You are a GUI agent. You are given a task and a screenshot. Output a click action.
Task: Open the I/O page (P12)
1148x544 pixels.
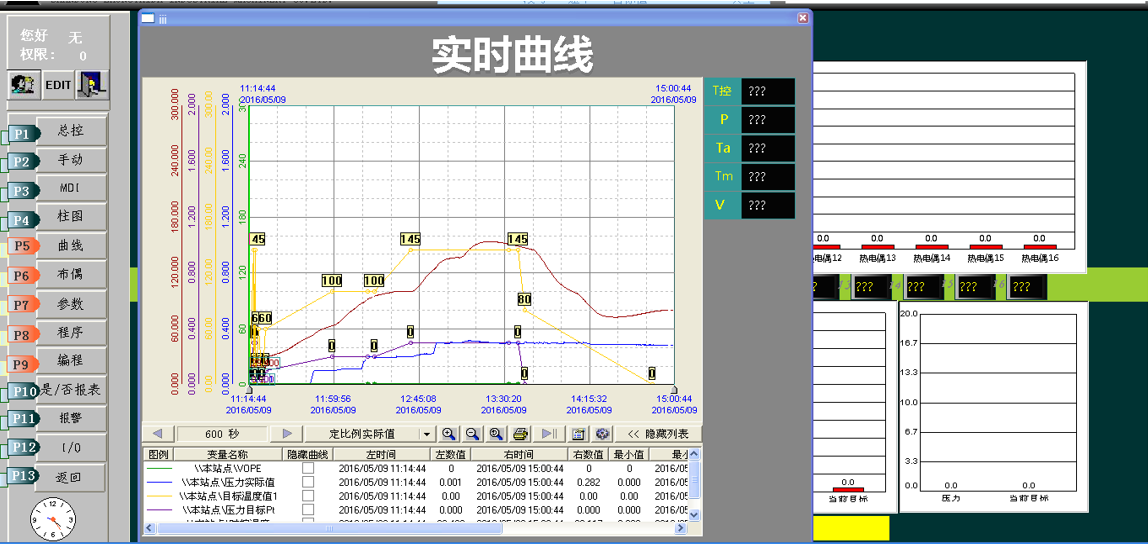(x=71, y=447)
